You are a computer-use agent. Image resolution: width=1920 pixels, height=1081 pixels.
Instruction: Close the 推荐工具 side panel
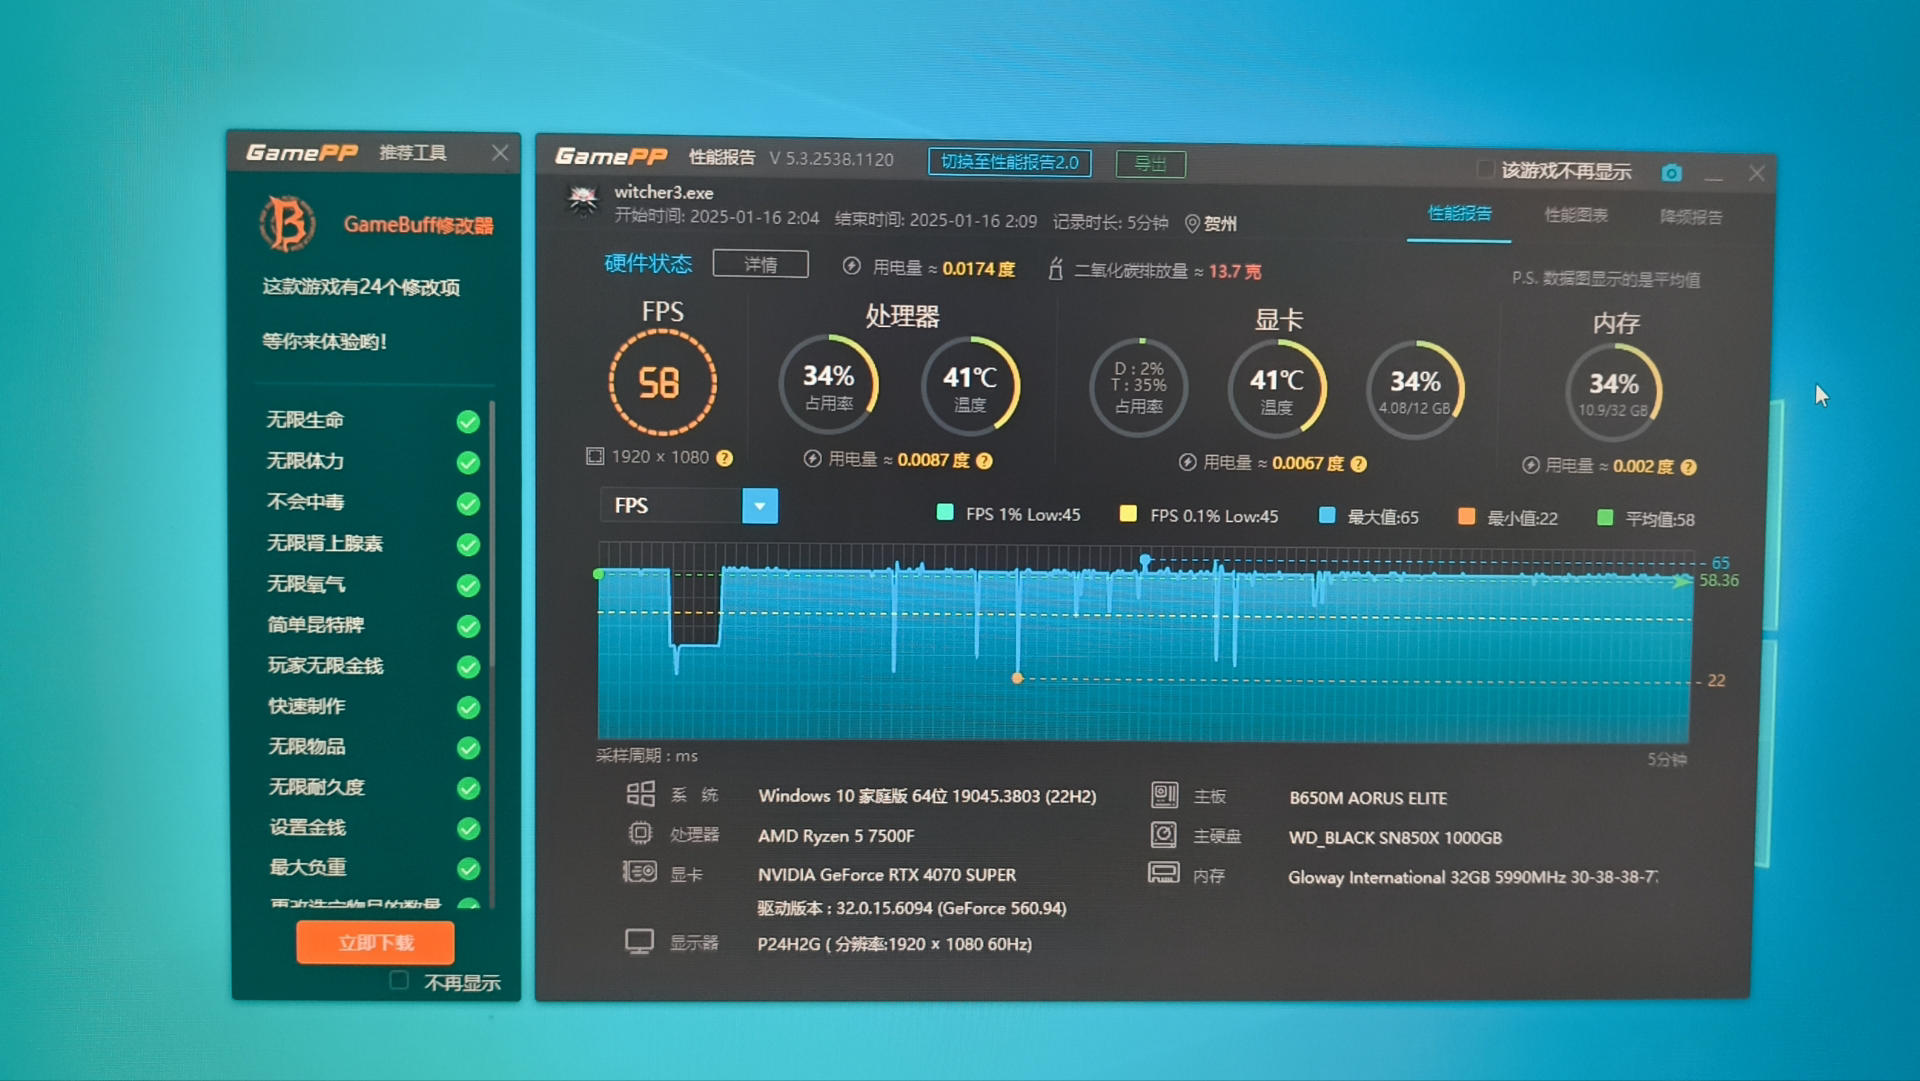point(500,153)
